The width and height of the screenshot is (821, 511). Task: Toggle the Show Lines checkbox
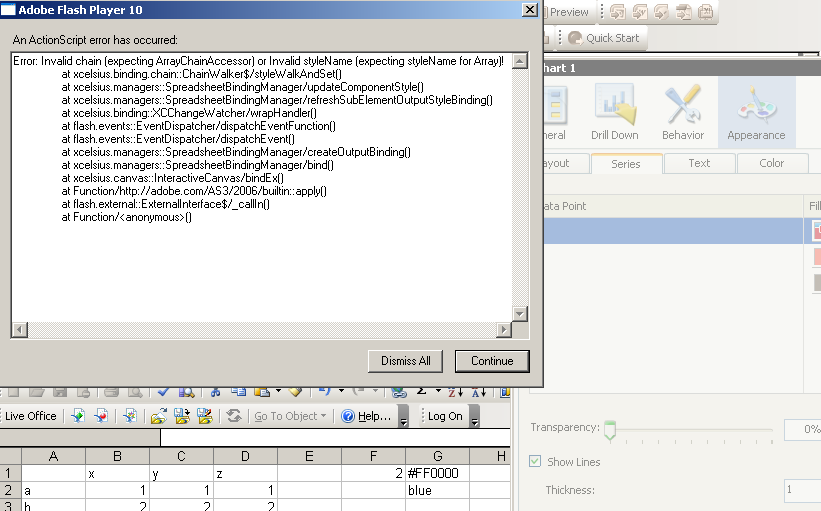pyautogui.click(x=535, y=461)
